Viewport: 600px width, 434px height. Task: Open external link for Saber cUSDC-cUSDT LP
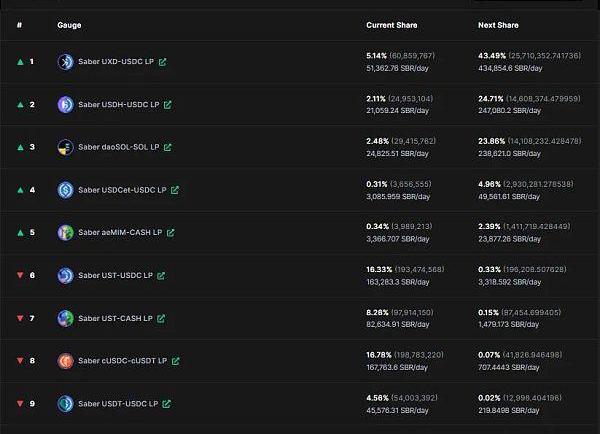point(176,361)
